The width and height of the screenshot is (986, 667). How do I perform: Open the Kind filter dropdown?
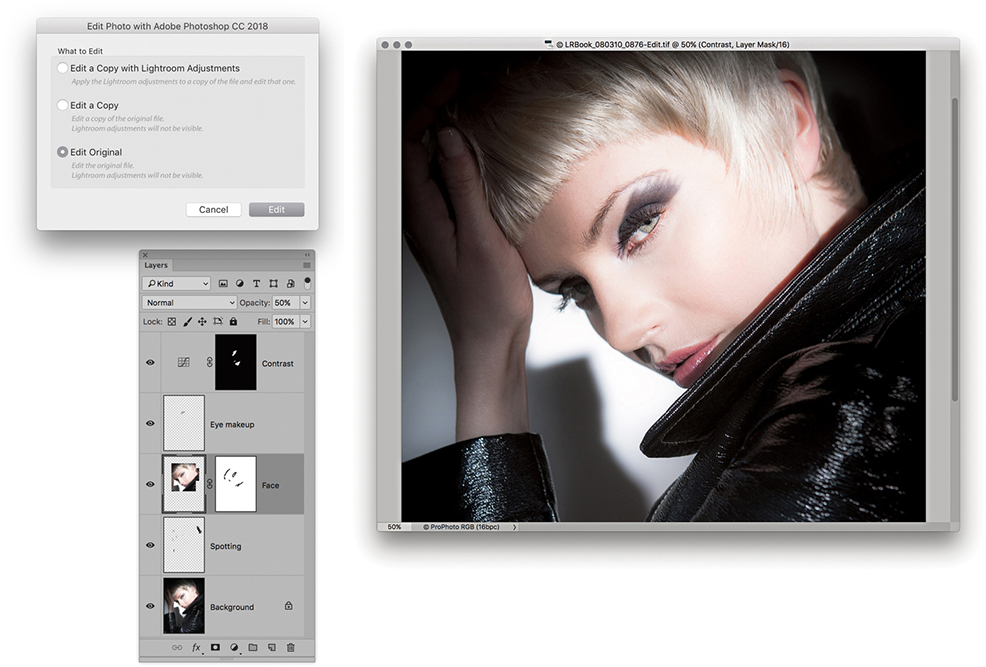click(x=176, y=284)
